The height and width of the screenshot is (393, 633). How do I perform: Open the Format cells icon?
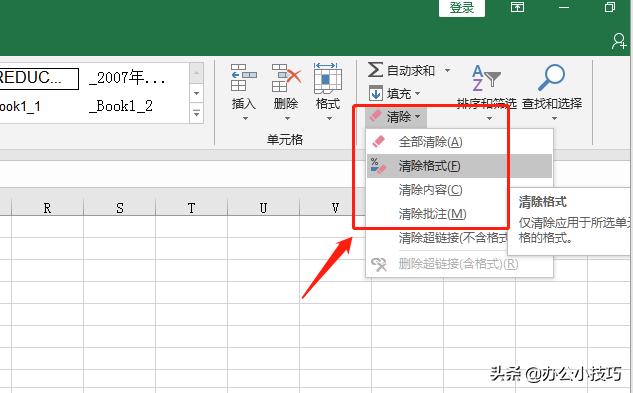328,78
